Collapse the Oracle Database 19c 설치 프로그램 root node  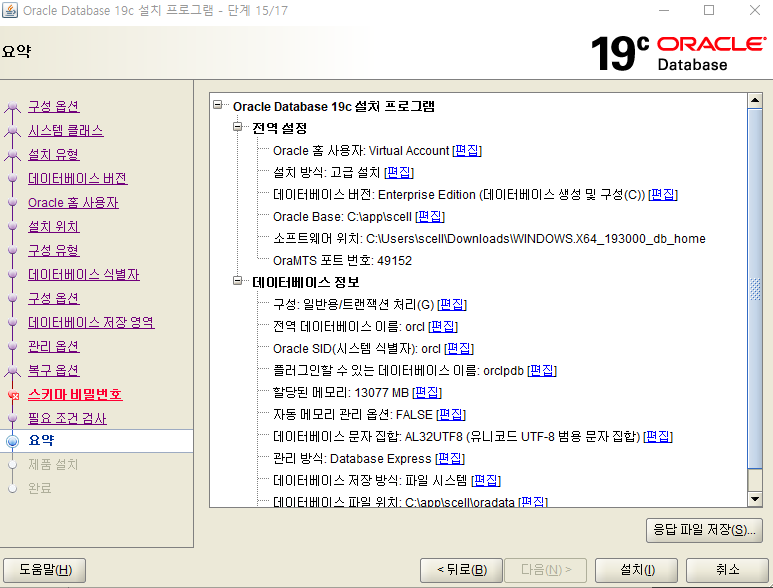coord(217,105)
